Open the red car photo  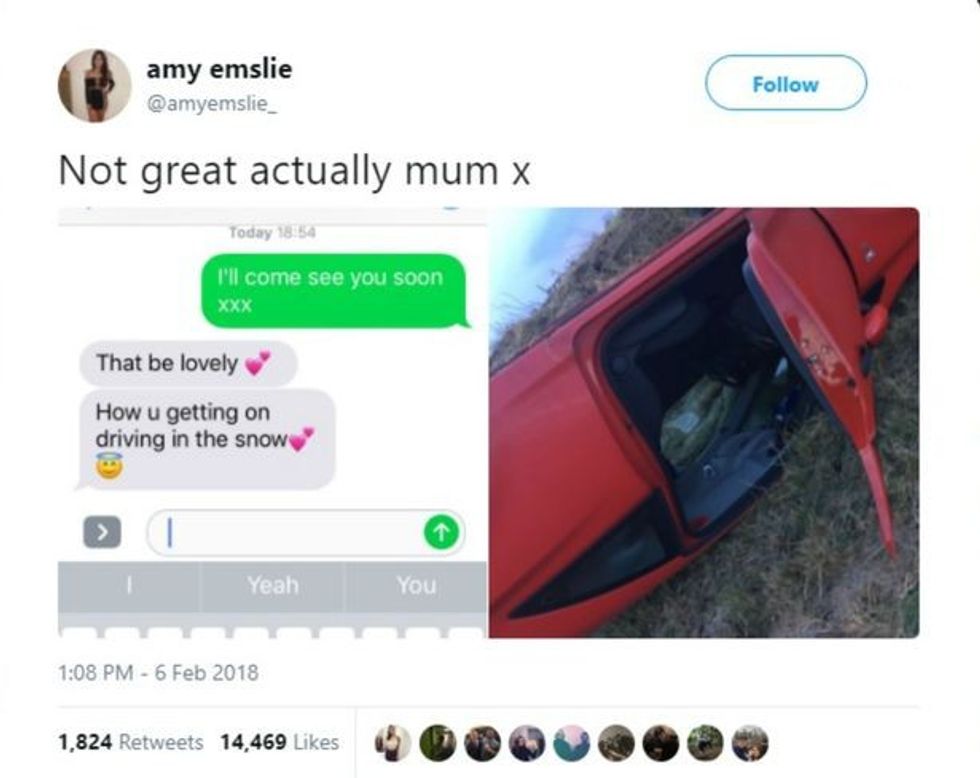click(704, 422)
